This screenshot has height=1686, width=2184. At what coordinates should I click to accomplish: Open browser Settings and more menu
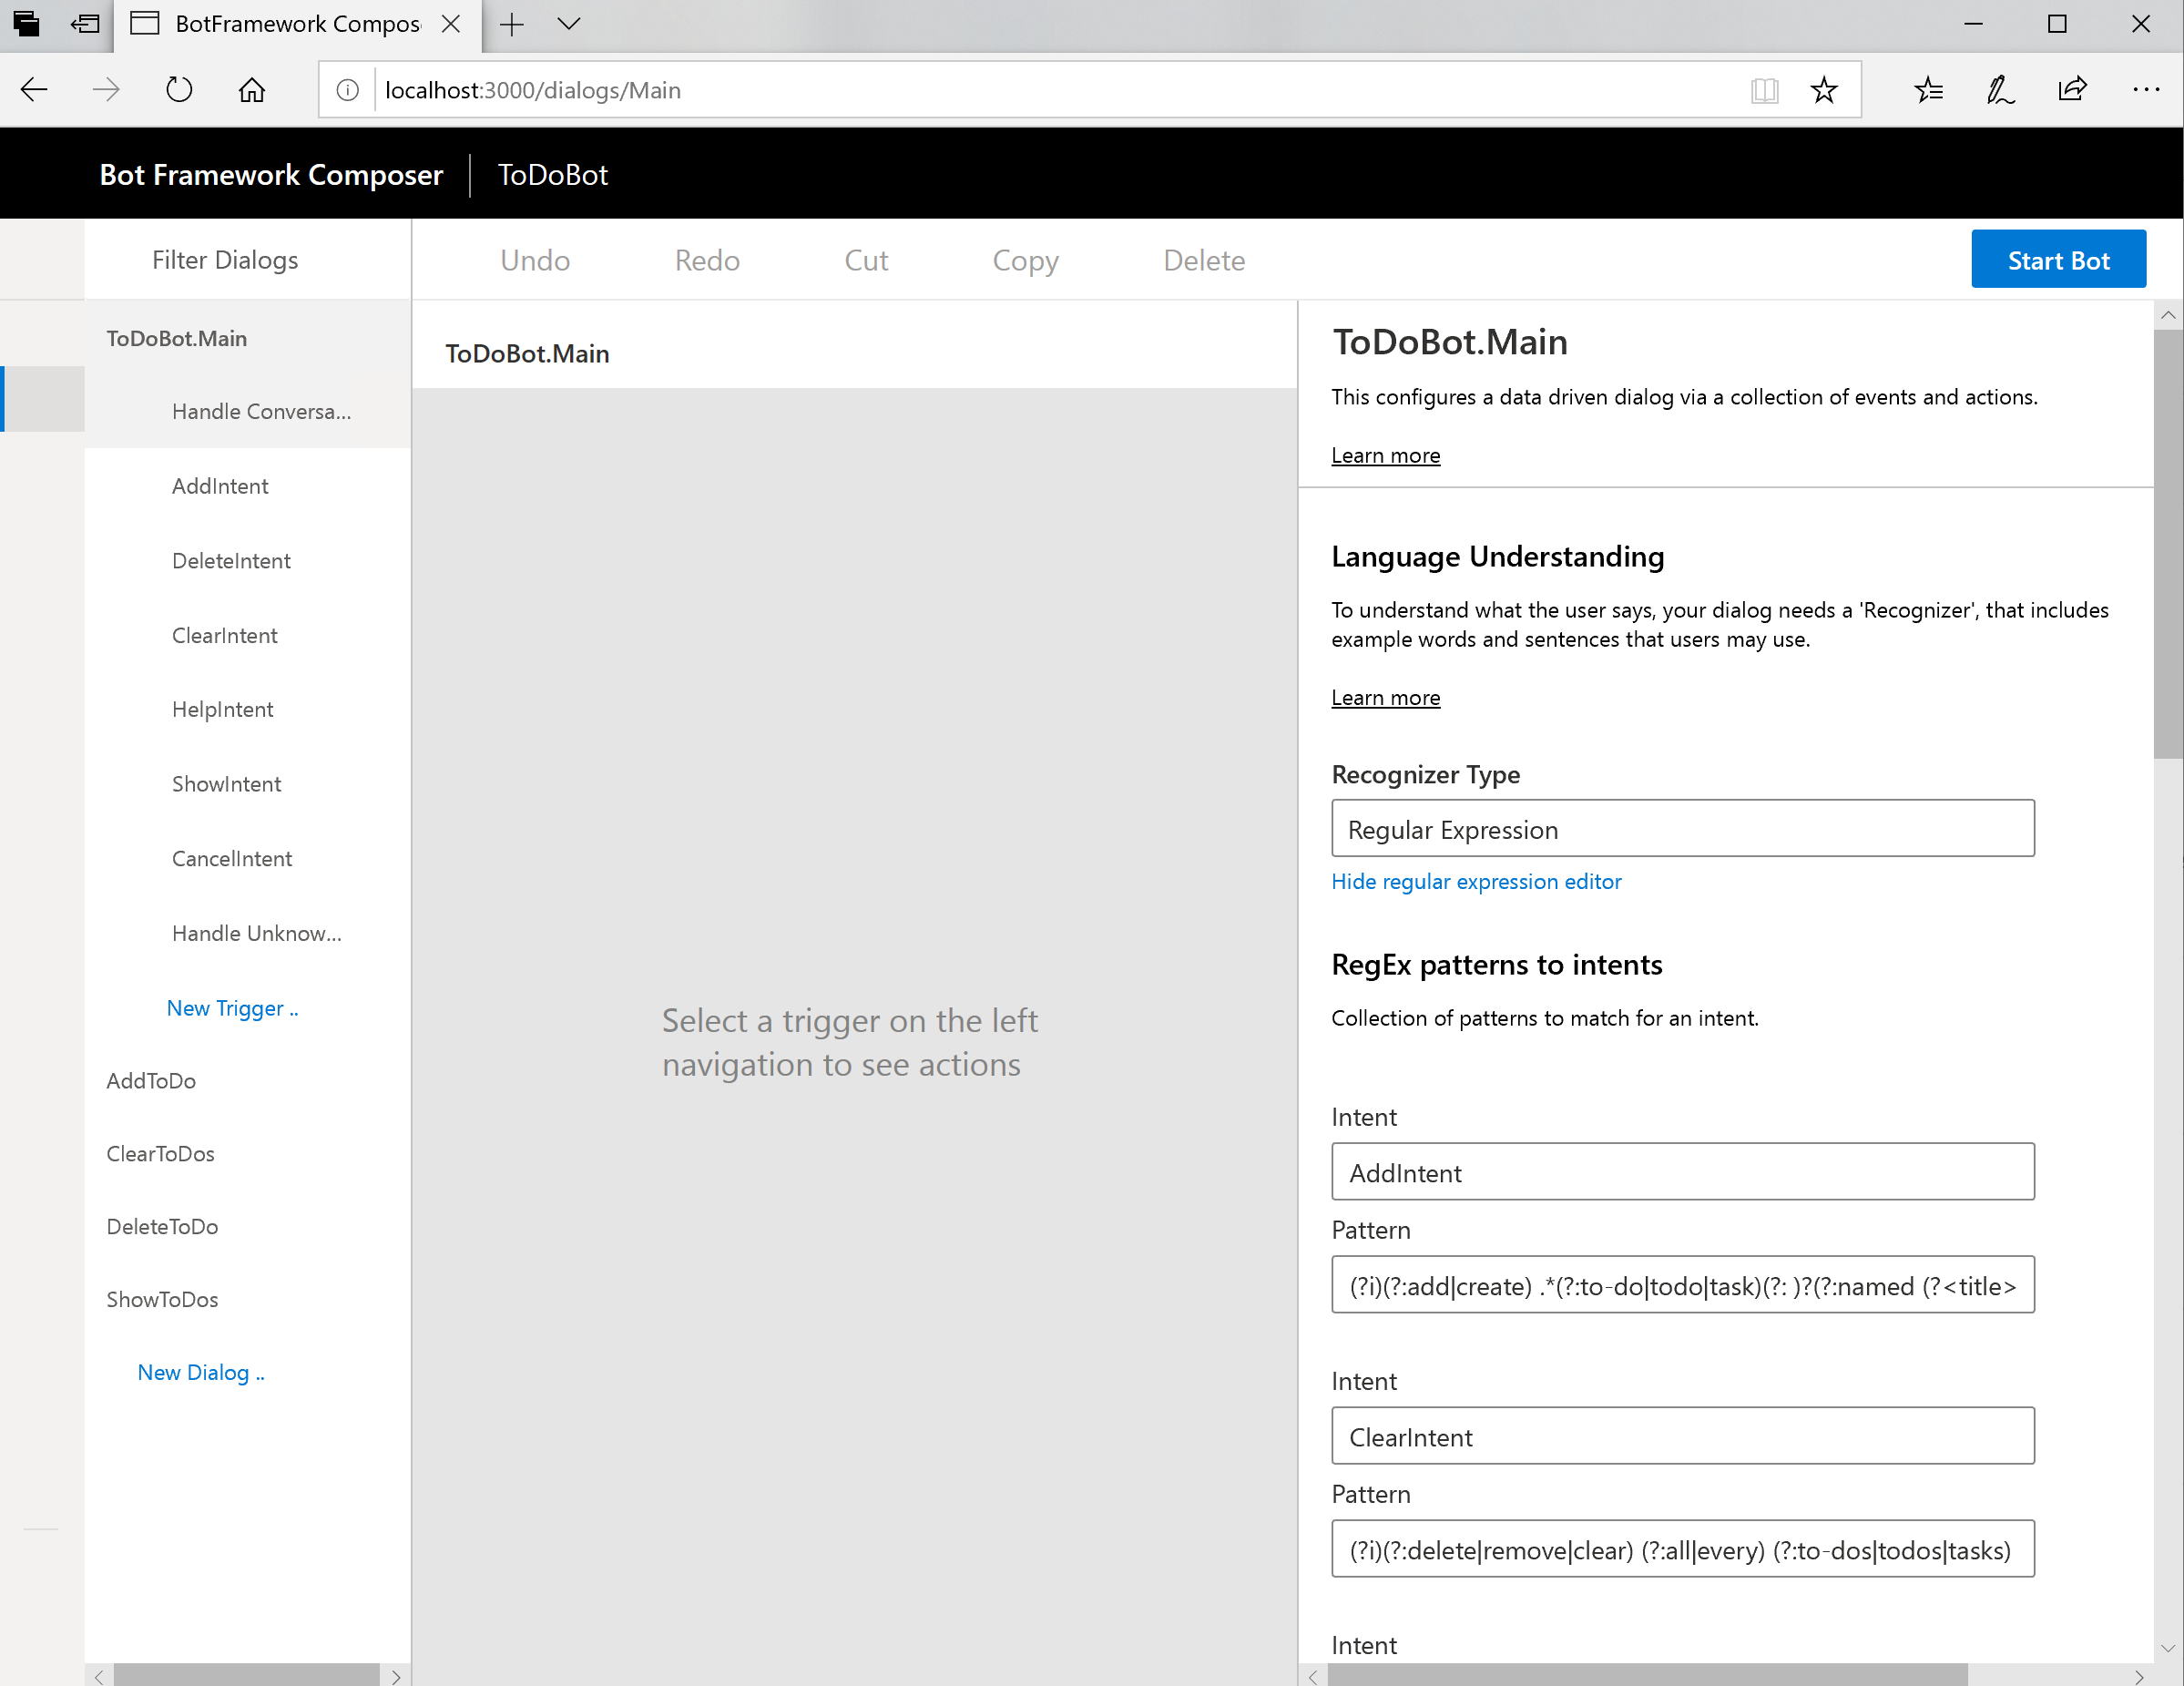pyautogui.click(x=2145, y=90)
